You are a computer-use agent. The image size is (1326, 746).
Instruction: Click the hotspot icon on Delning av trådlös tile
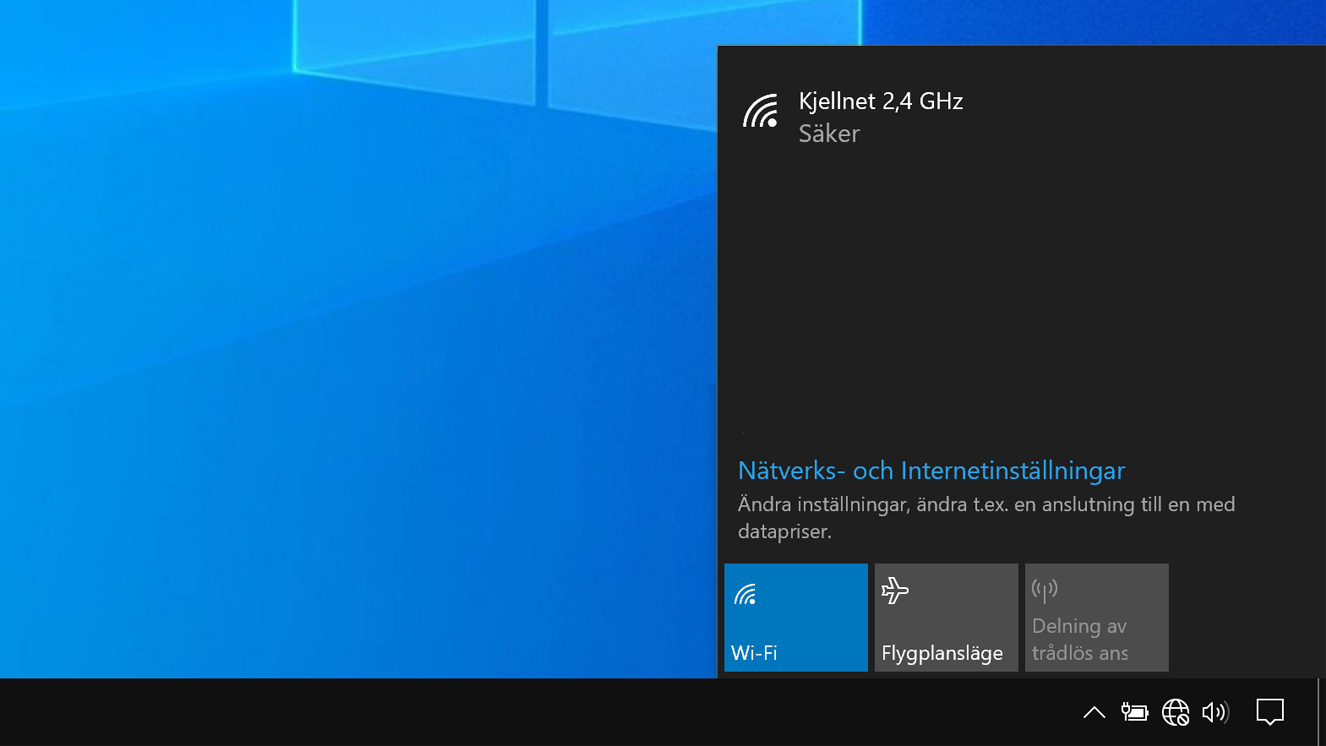[x=1044, y=590]
